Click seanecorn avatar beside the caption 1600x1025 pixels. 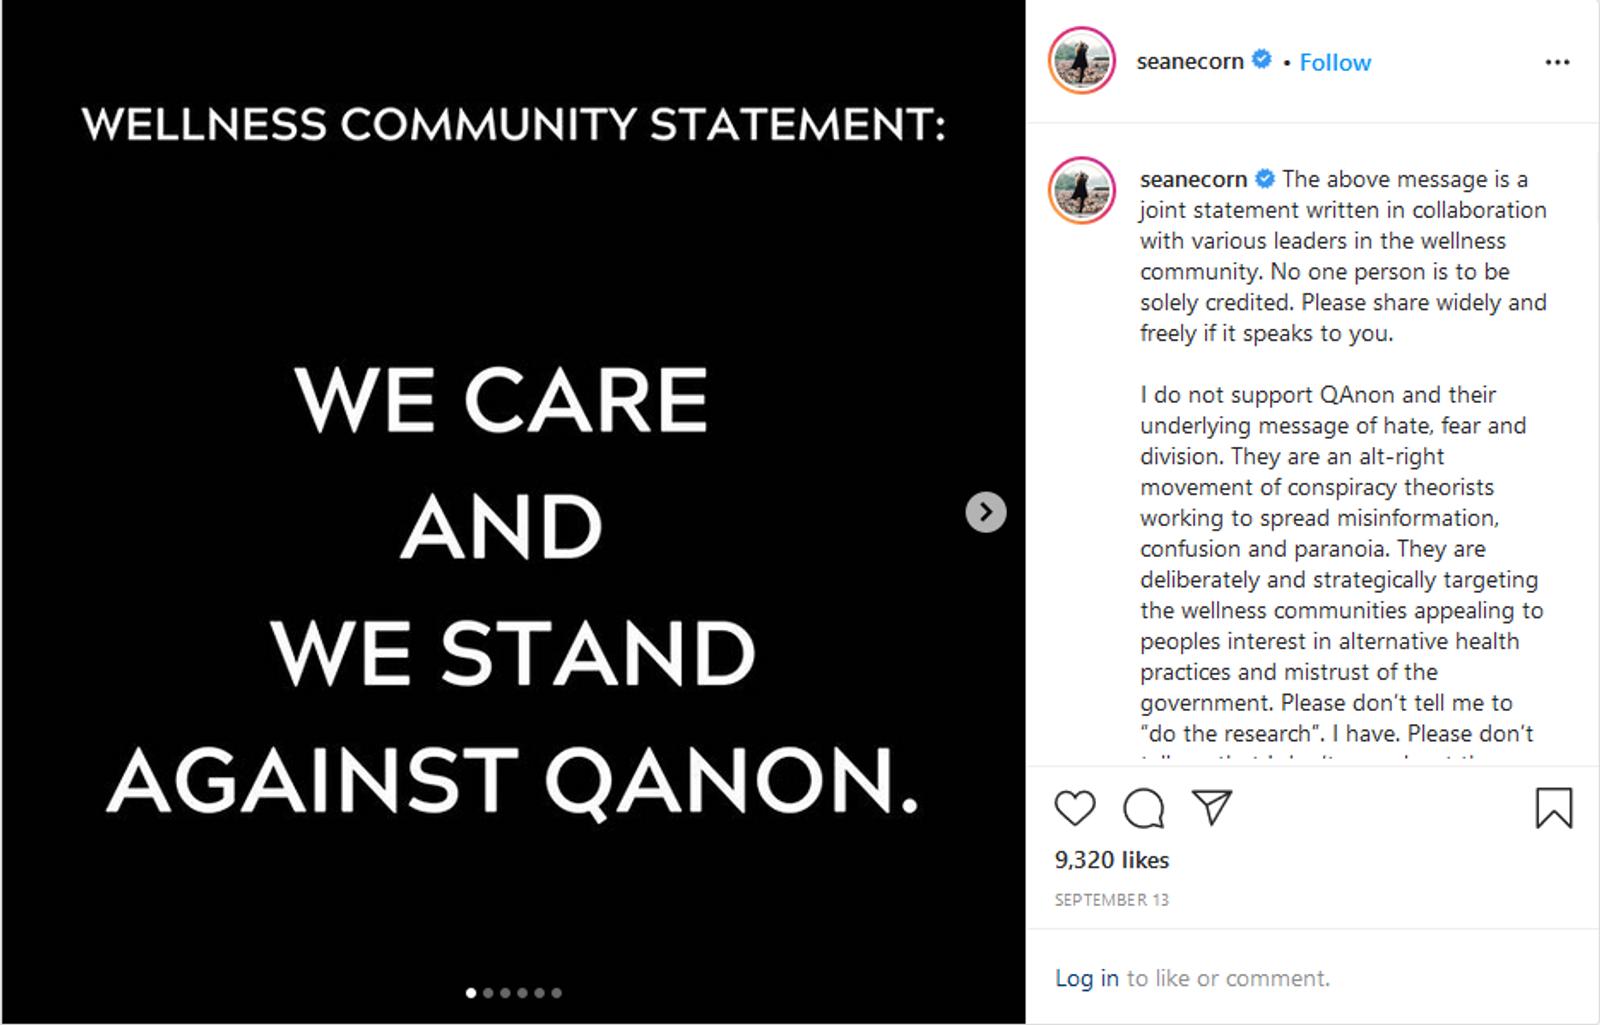coord(1081,191)
